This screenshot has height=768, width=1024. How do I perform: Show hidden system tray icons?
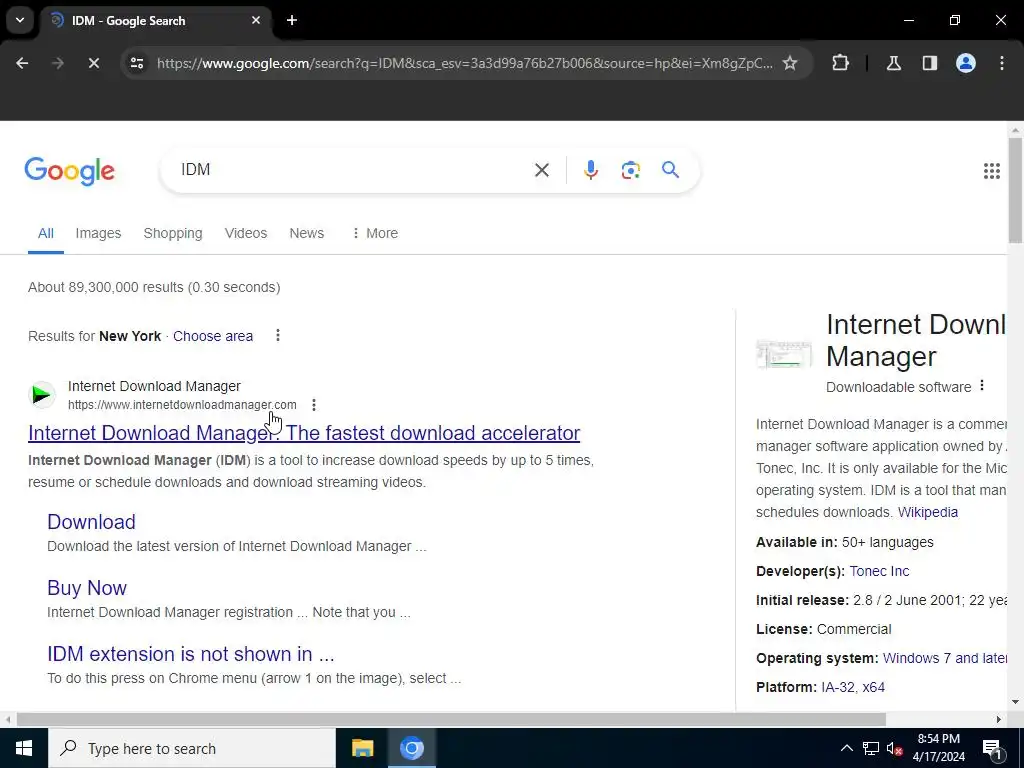(846, 748)
